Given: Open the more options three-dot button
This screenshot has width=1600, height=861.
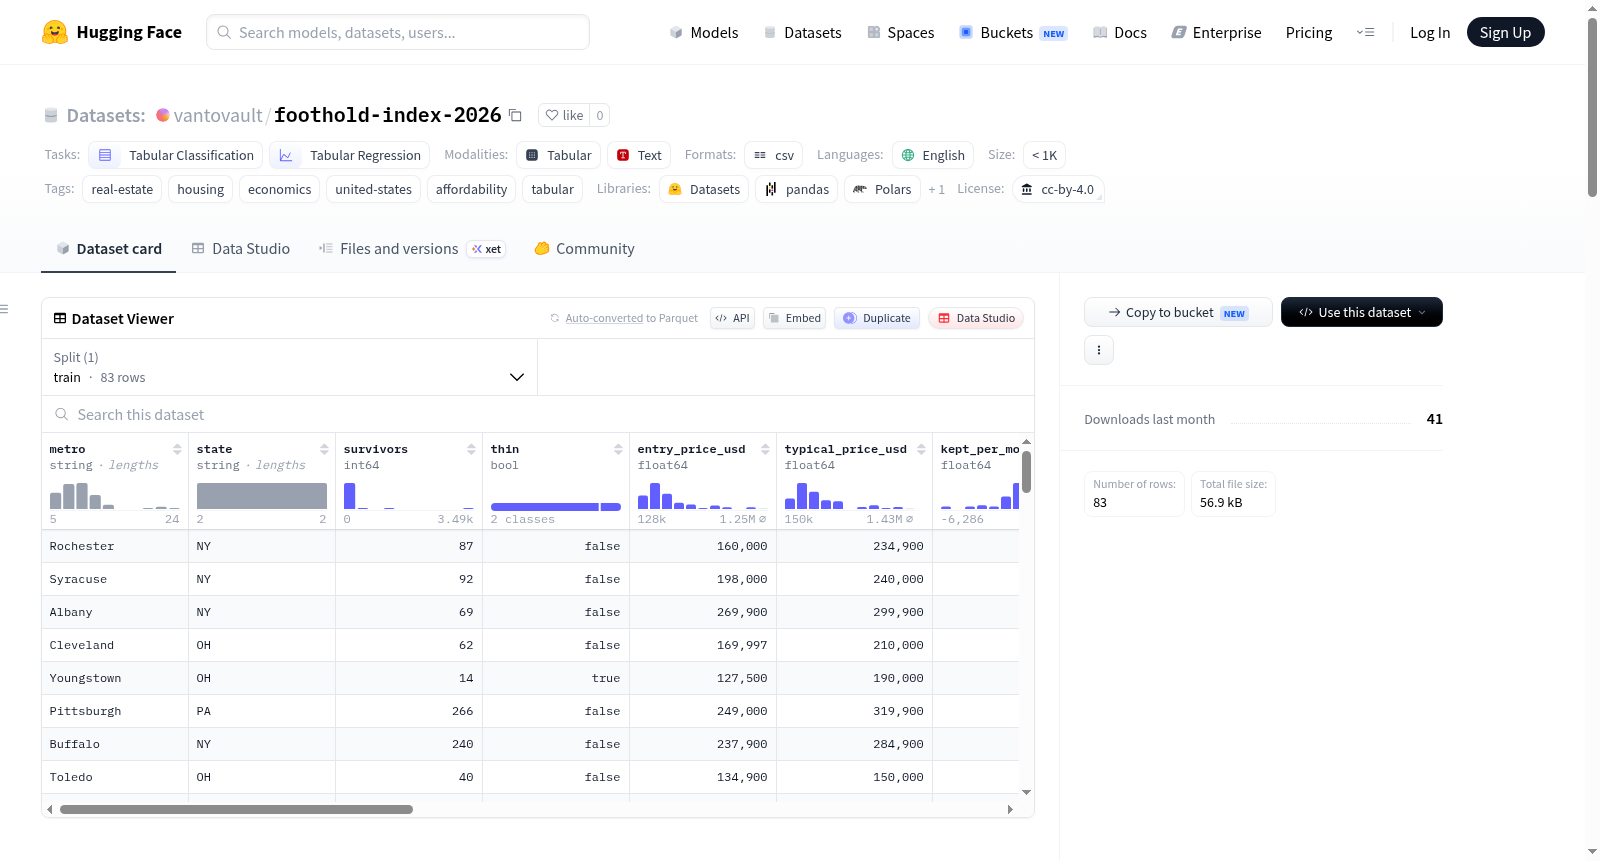Looking at the screenshot, I should point(1099,350).
